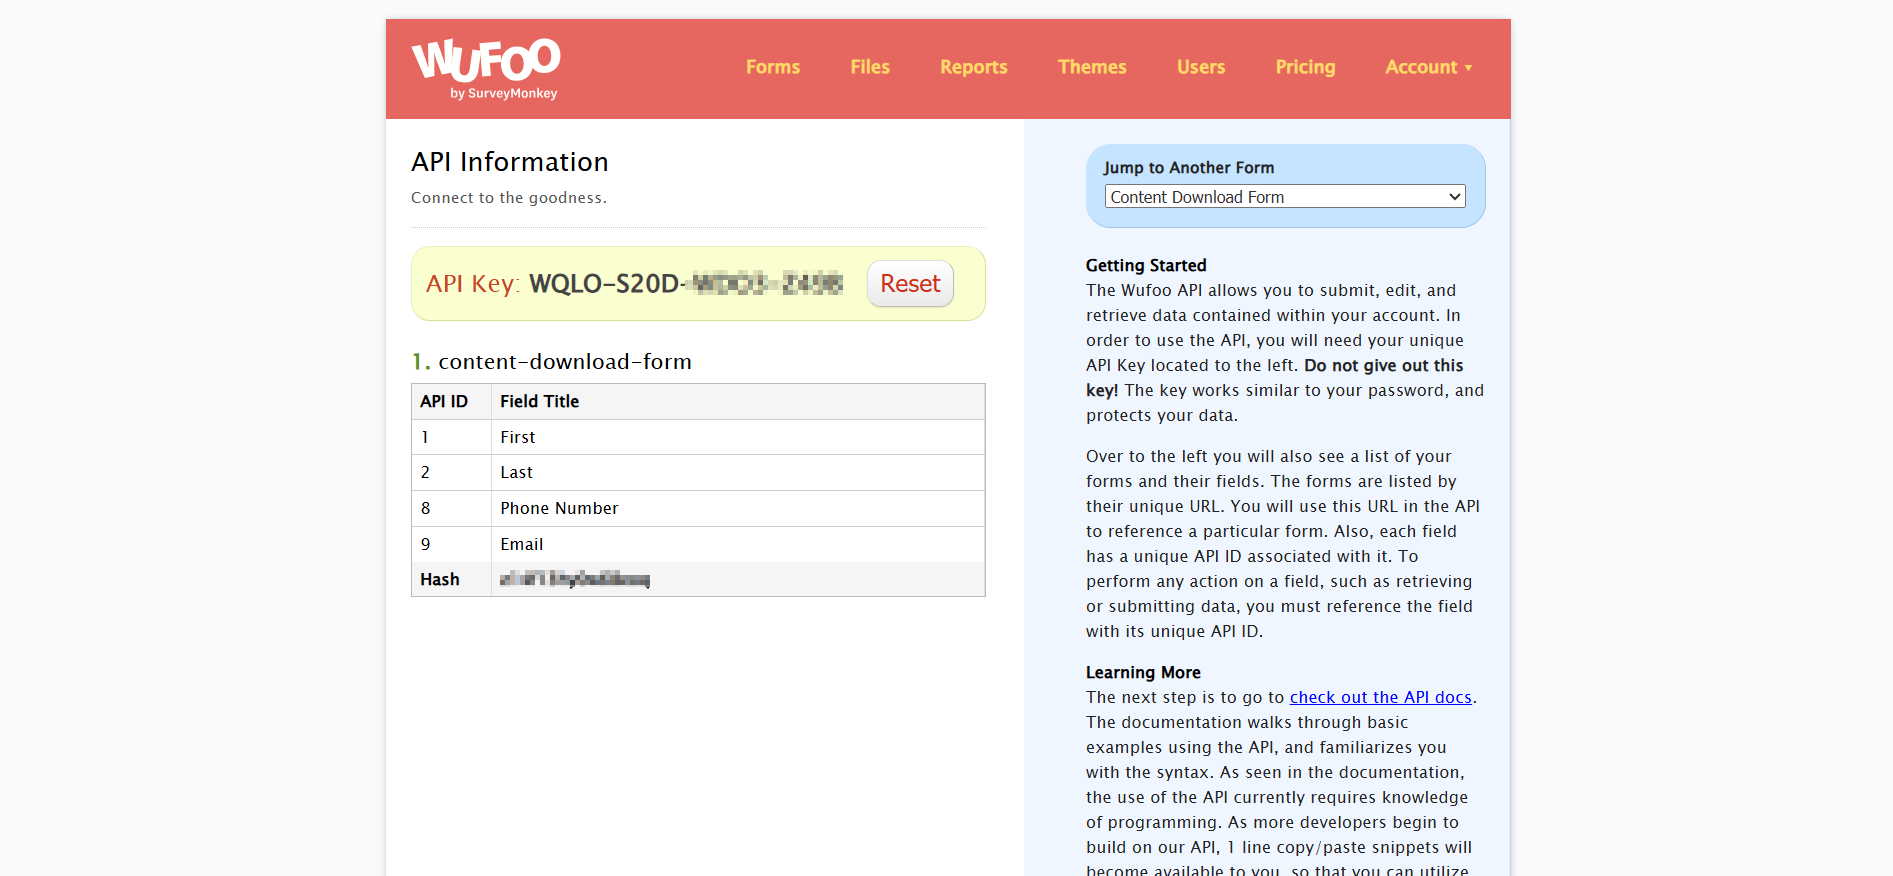Select the Phone Number field row

click(698, 509)
